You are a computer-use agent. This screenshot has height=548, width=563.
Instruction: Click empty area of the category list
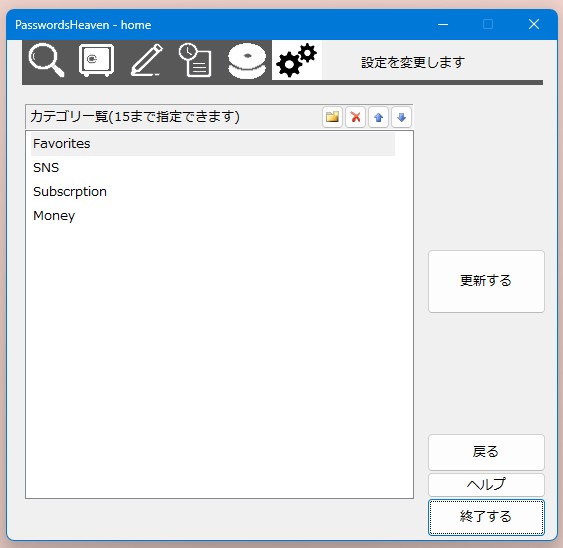219,359
